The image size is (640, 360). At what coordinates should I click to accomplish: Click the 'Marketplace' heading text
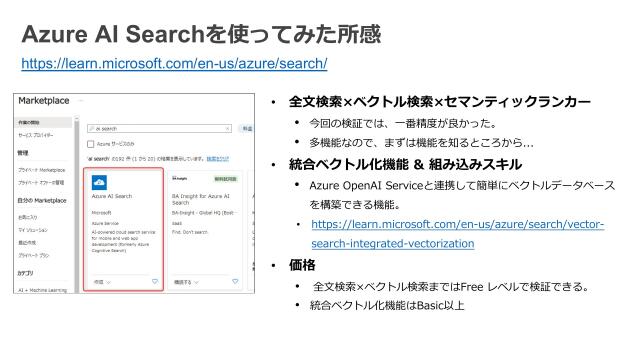click(x=44, y=101)
